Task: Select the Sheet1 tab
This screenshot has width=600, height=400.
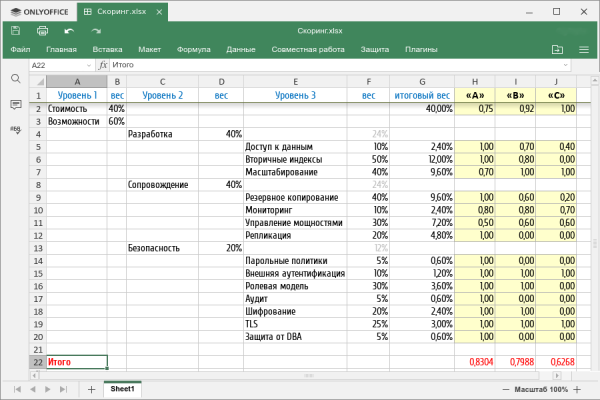Action: (122, 388)
